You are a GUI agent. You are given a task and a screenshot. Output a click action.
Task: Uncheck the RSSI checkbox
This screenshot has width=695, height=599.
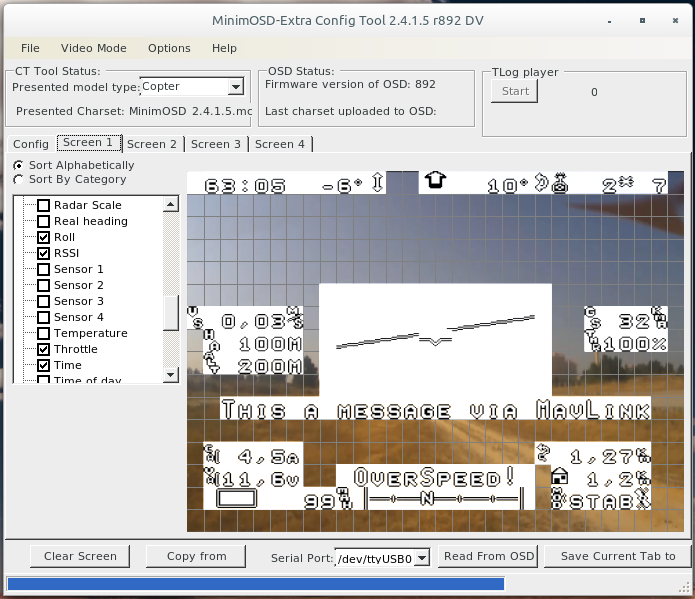(43, 253)
